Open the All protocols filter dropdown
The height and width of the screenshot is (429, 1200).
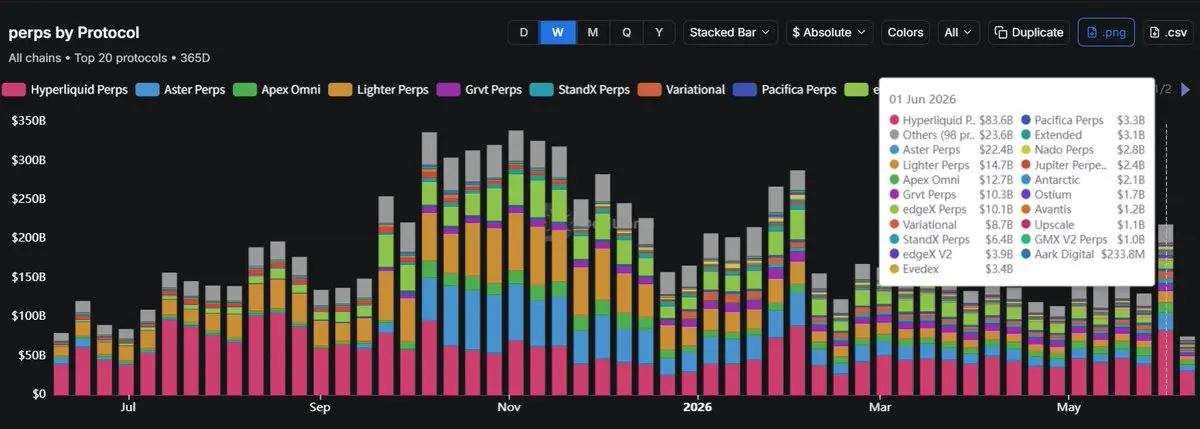tap(959, 32)
